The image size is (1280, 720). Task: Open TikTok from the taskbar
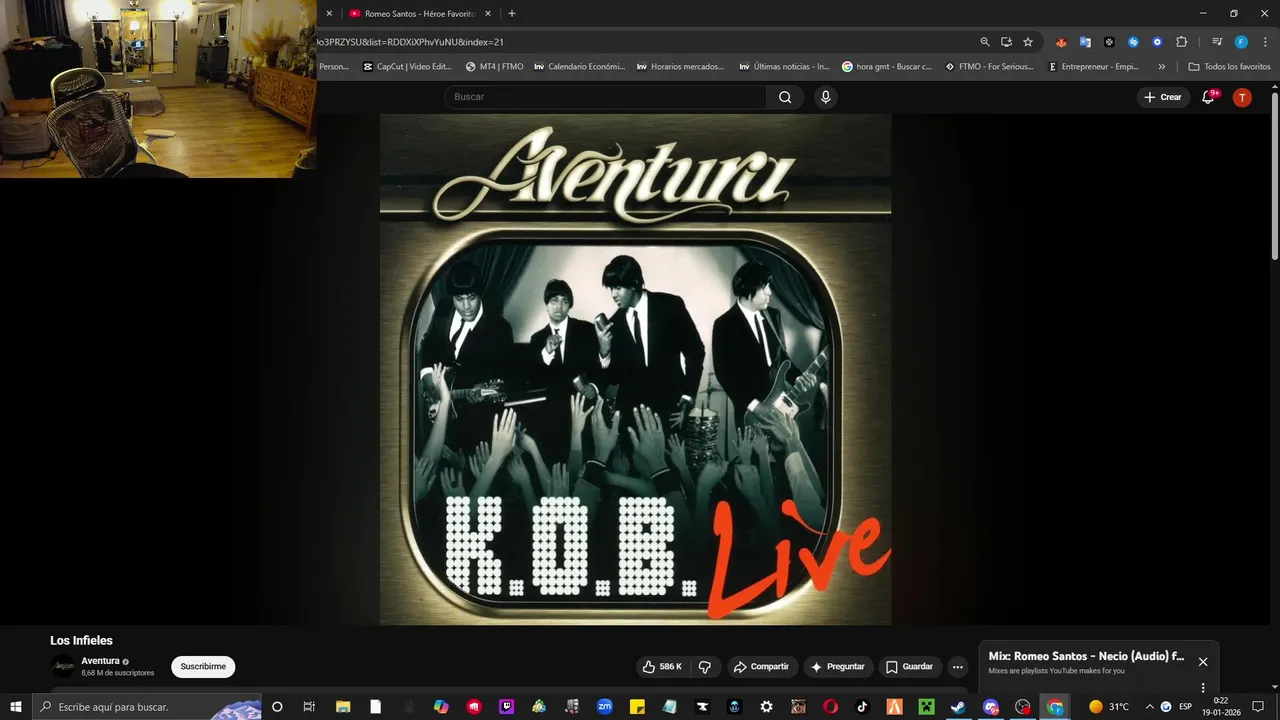pyautogui.click(x=862, y=707)
